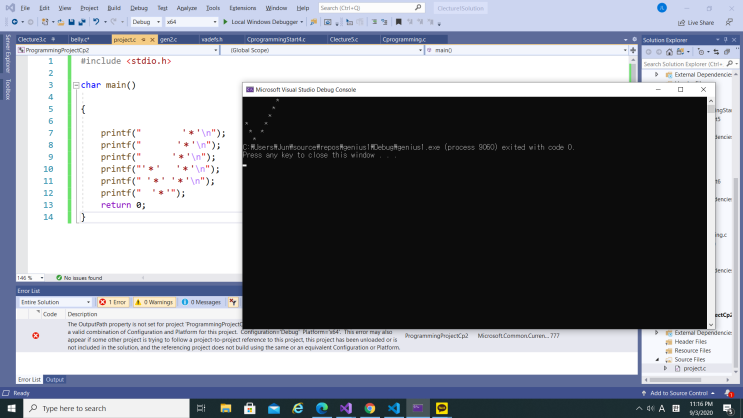Click the Live Share button
The image size is (743, 418).
tap(696, 22)
